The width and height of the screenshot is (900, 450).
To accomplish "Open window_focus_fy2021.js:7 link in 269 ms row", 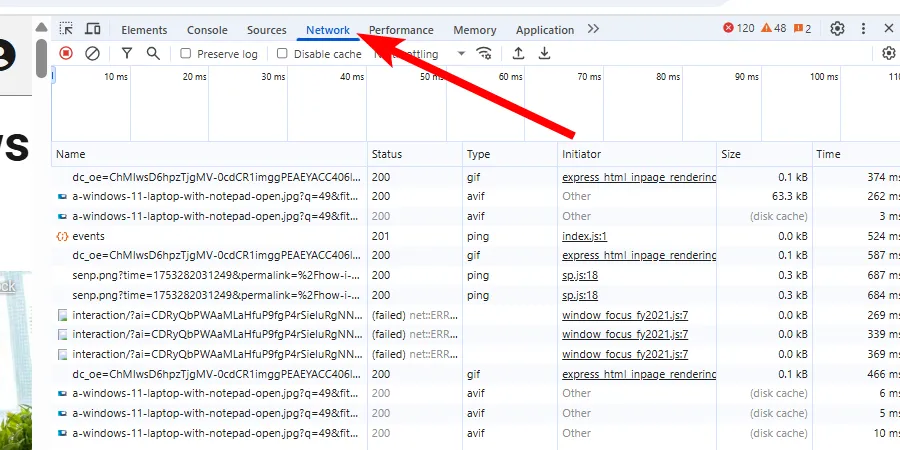I will pos(625,315).
